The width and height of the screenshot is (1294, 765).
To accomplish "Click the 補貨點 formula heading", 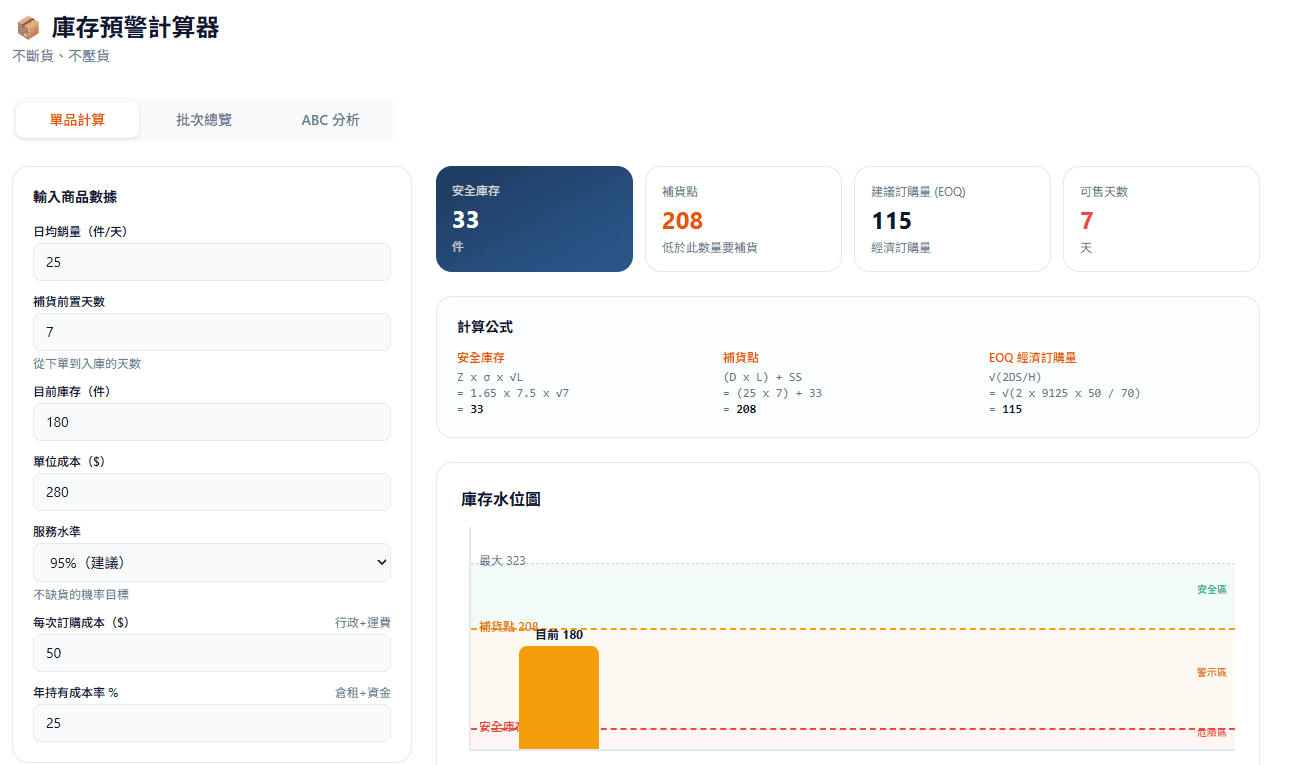I will point(741,357).
